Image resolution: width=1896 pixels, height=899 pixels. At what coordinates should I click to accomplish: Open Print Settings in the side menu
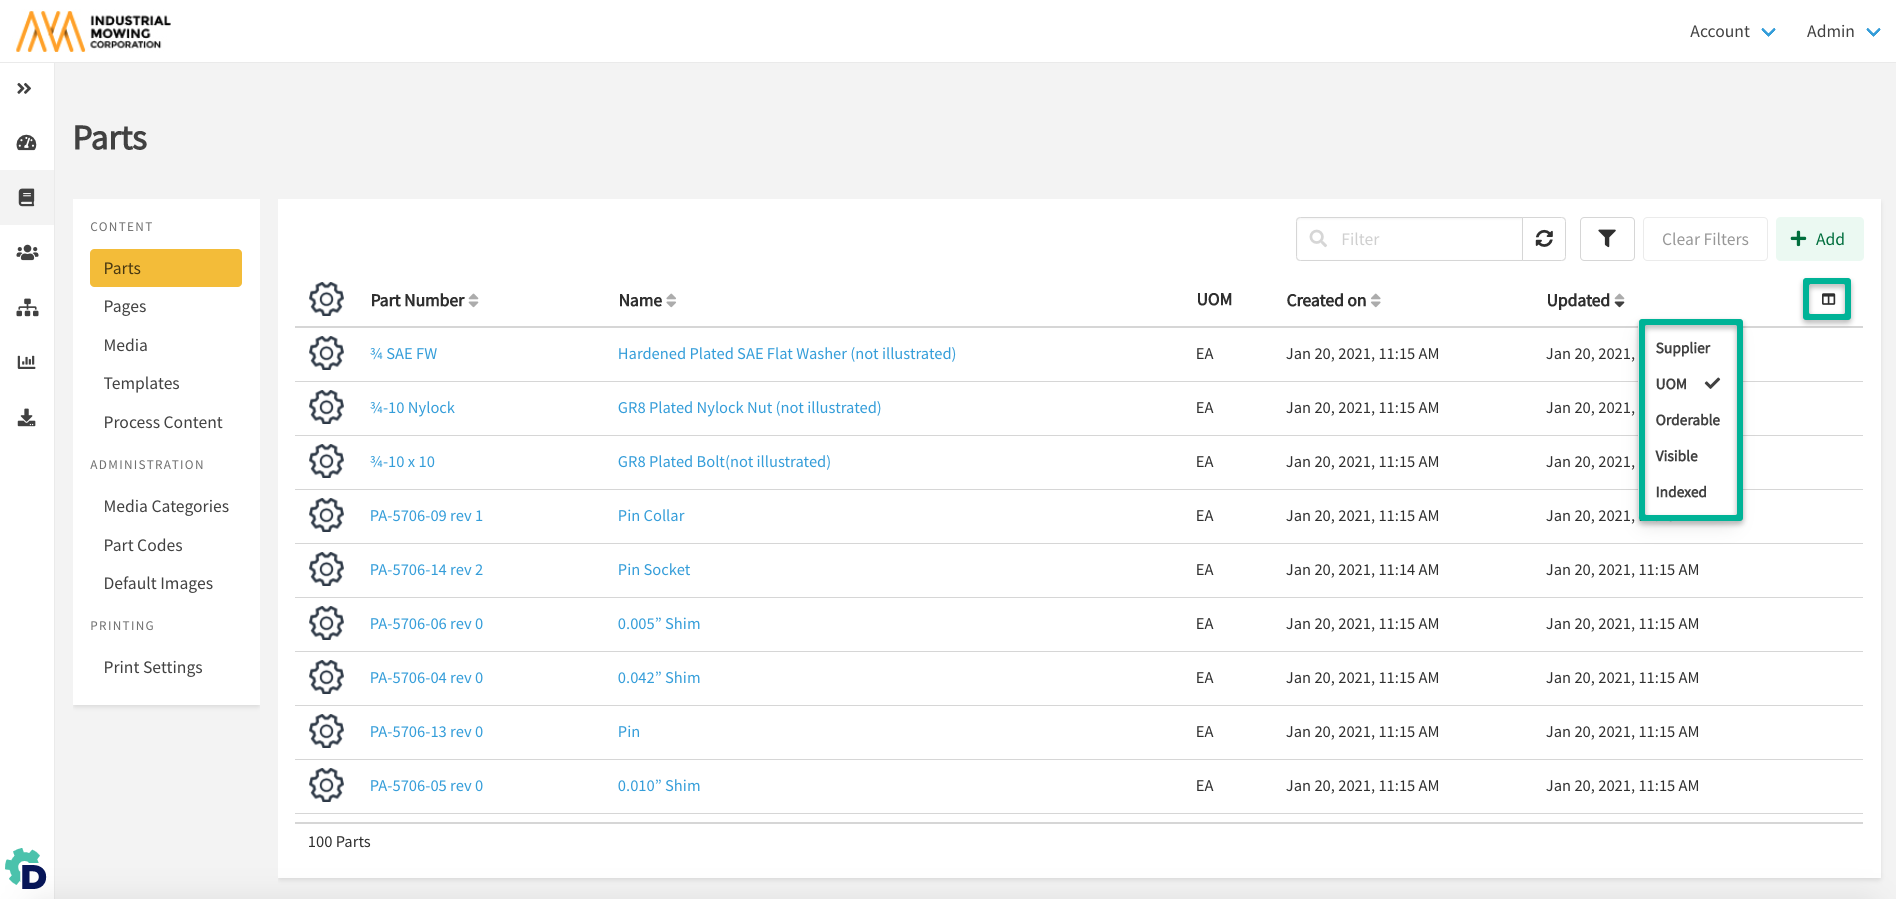[x=153, y=667]
